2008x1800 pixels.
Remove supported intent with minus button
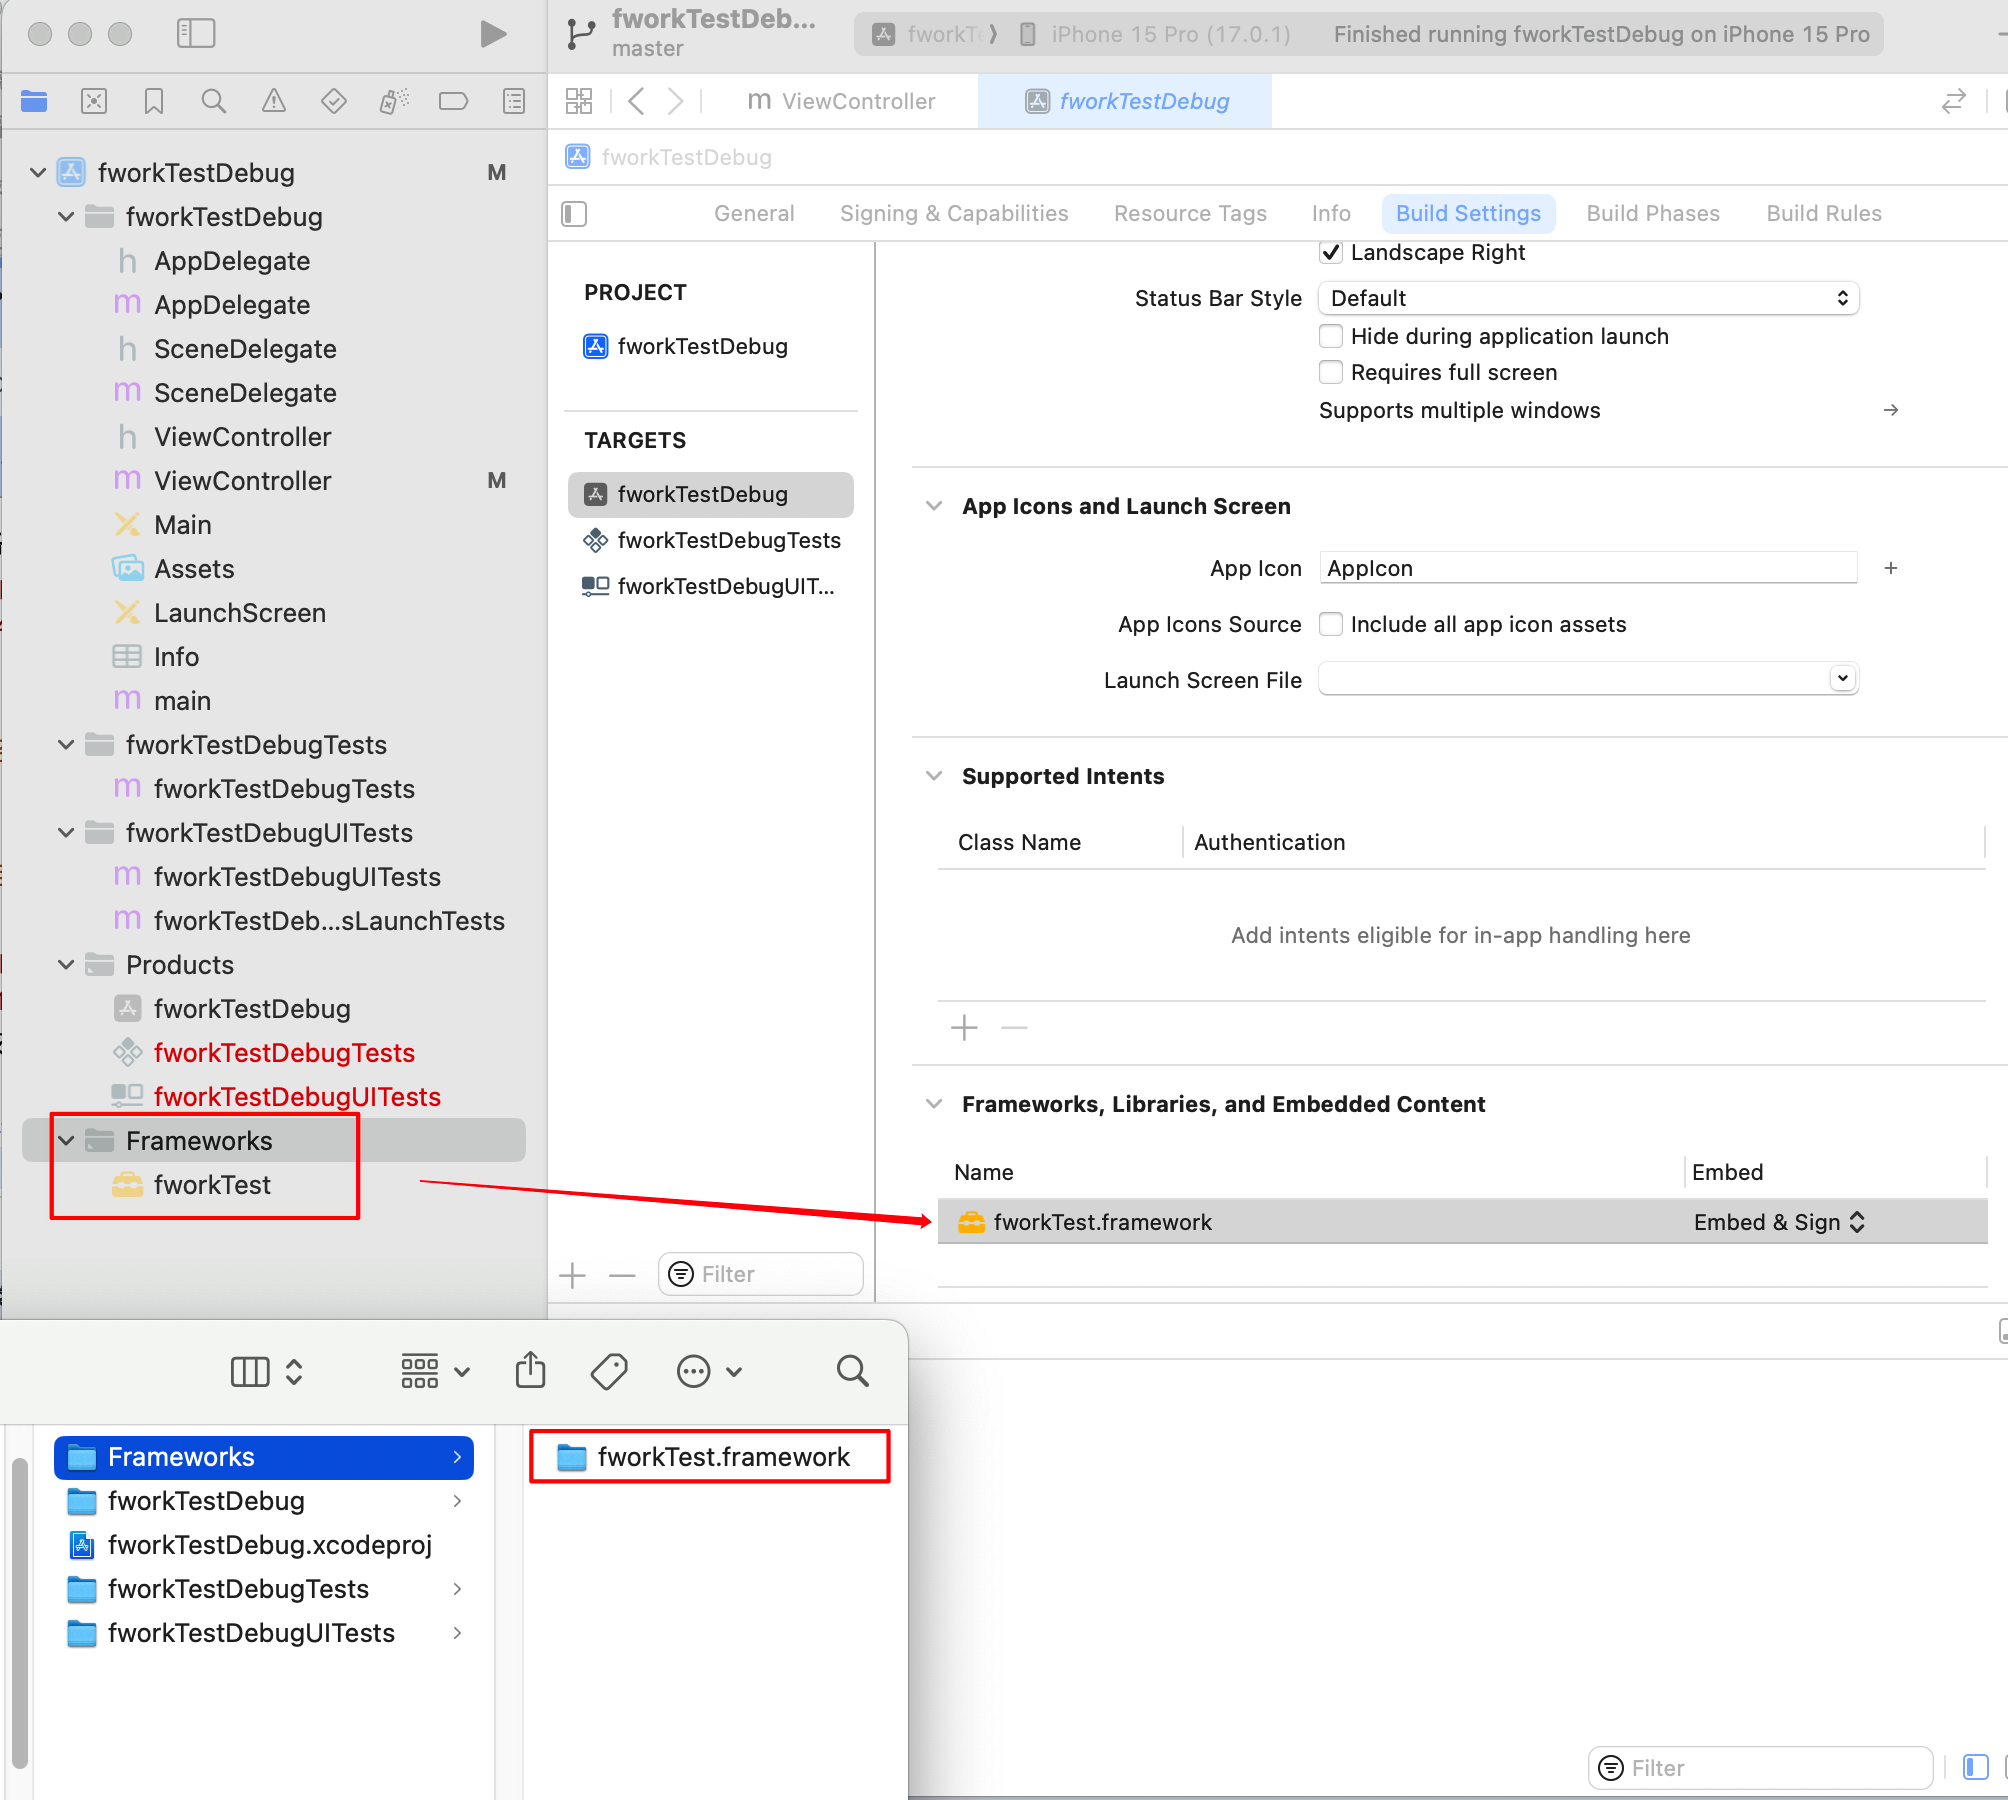click(1014, 1028)
